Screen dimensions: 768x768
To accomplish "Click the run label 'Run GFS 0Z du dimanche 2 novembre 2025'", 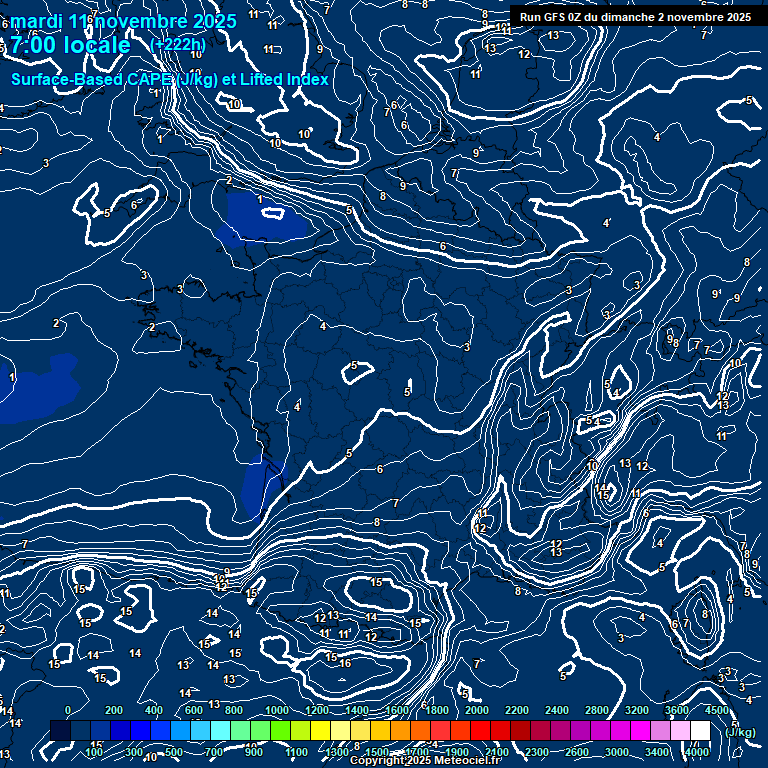I will [635, 17].
